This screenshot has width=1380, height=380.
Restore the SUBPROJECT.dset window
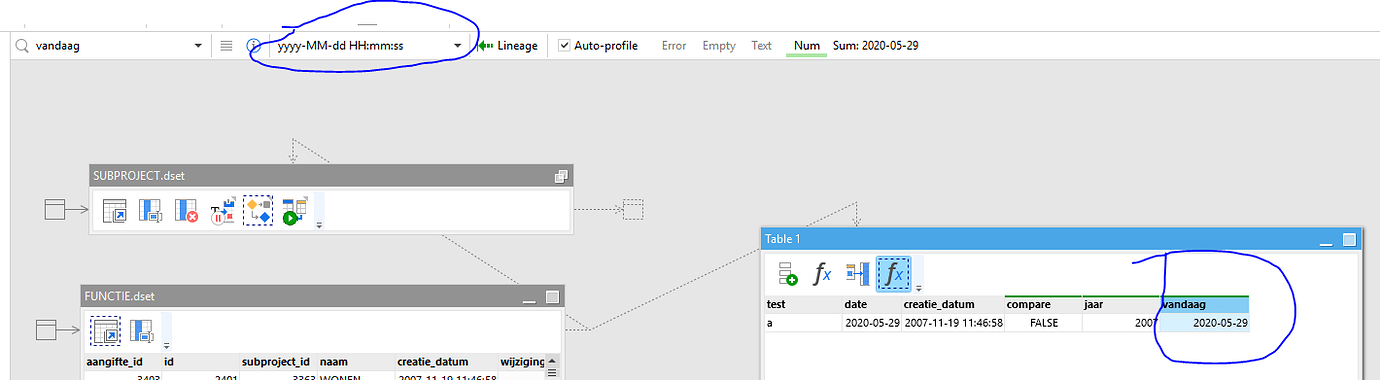point(561,176)
